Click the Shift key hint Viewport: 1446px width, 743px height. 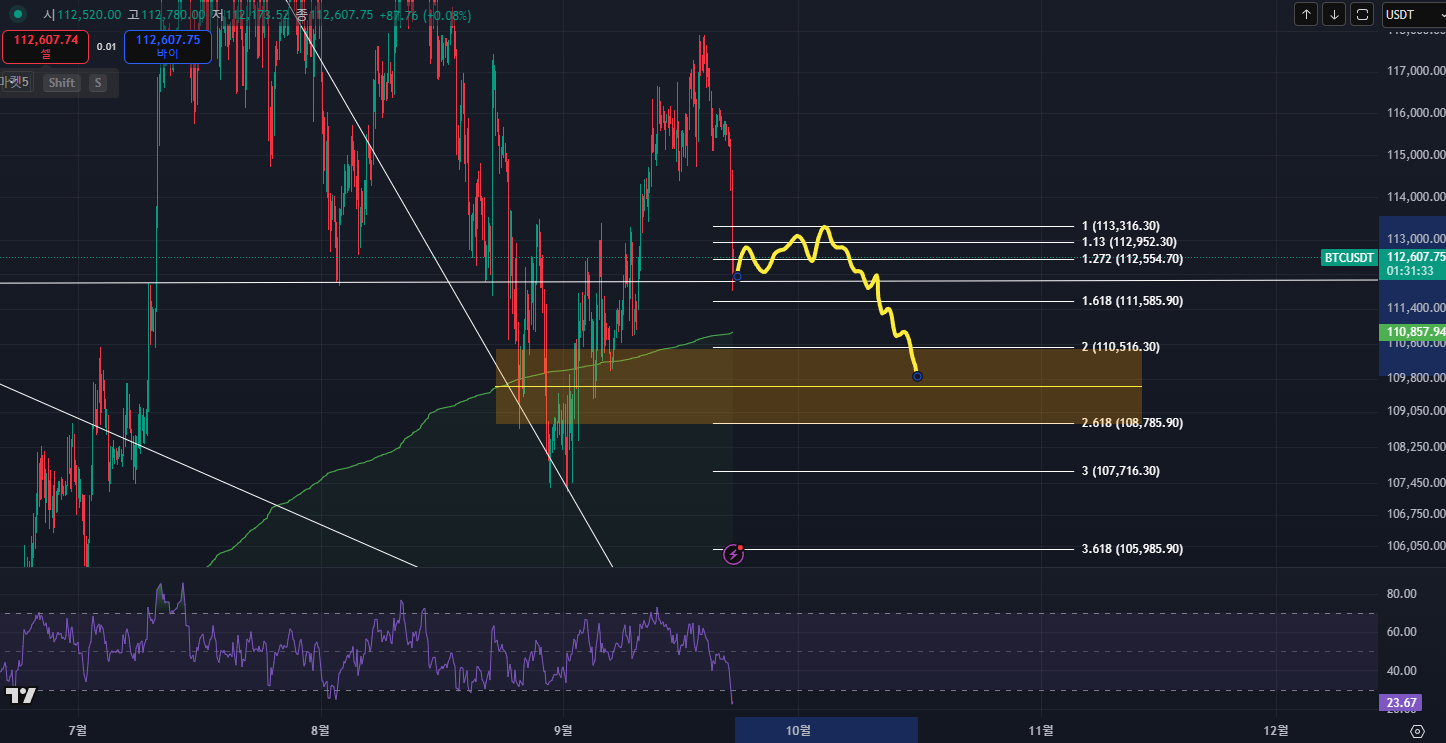[62, 83]
